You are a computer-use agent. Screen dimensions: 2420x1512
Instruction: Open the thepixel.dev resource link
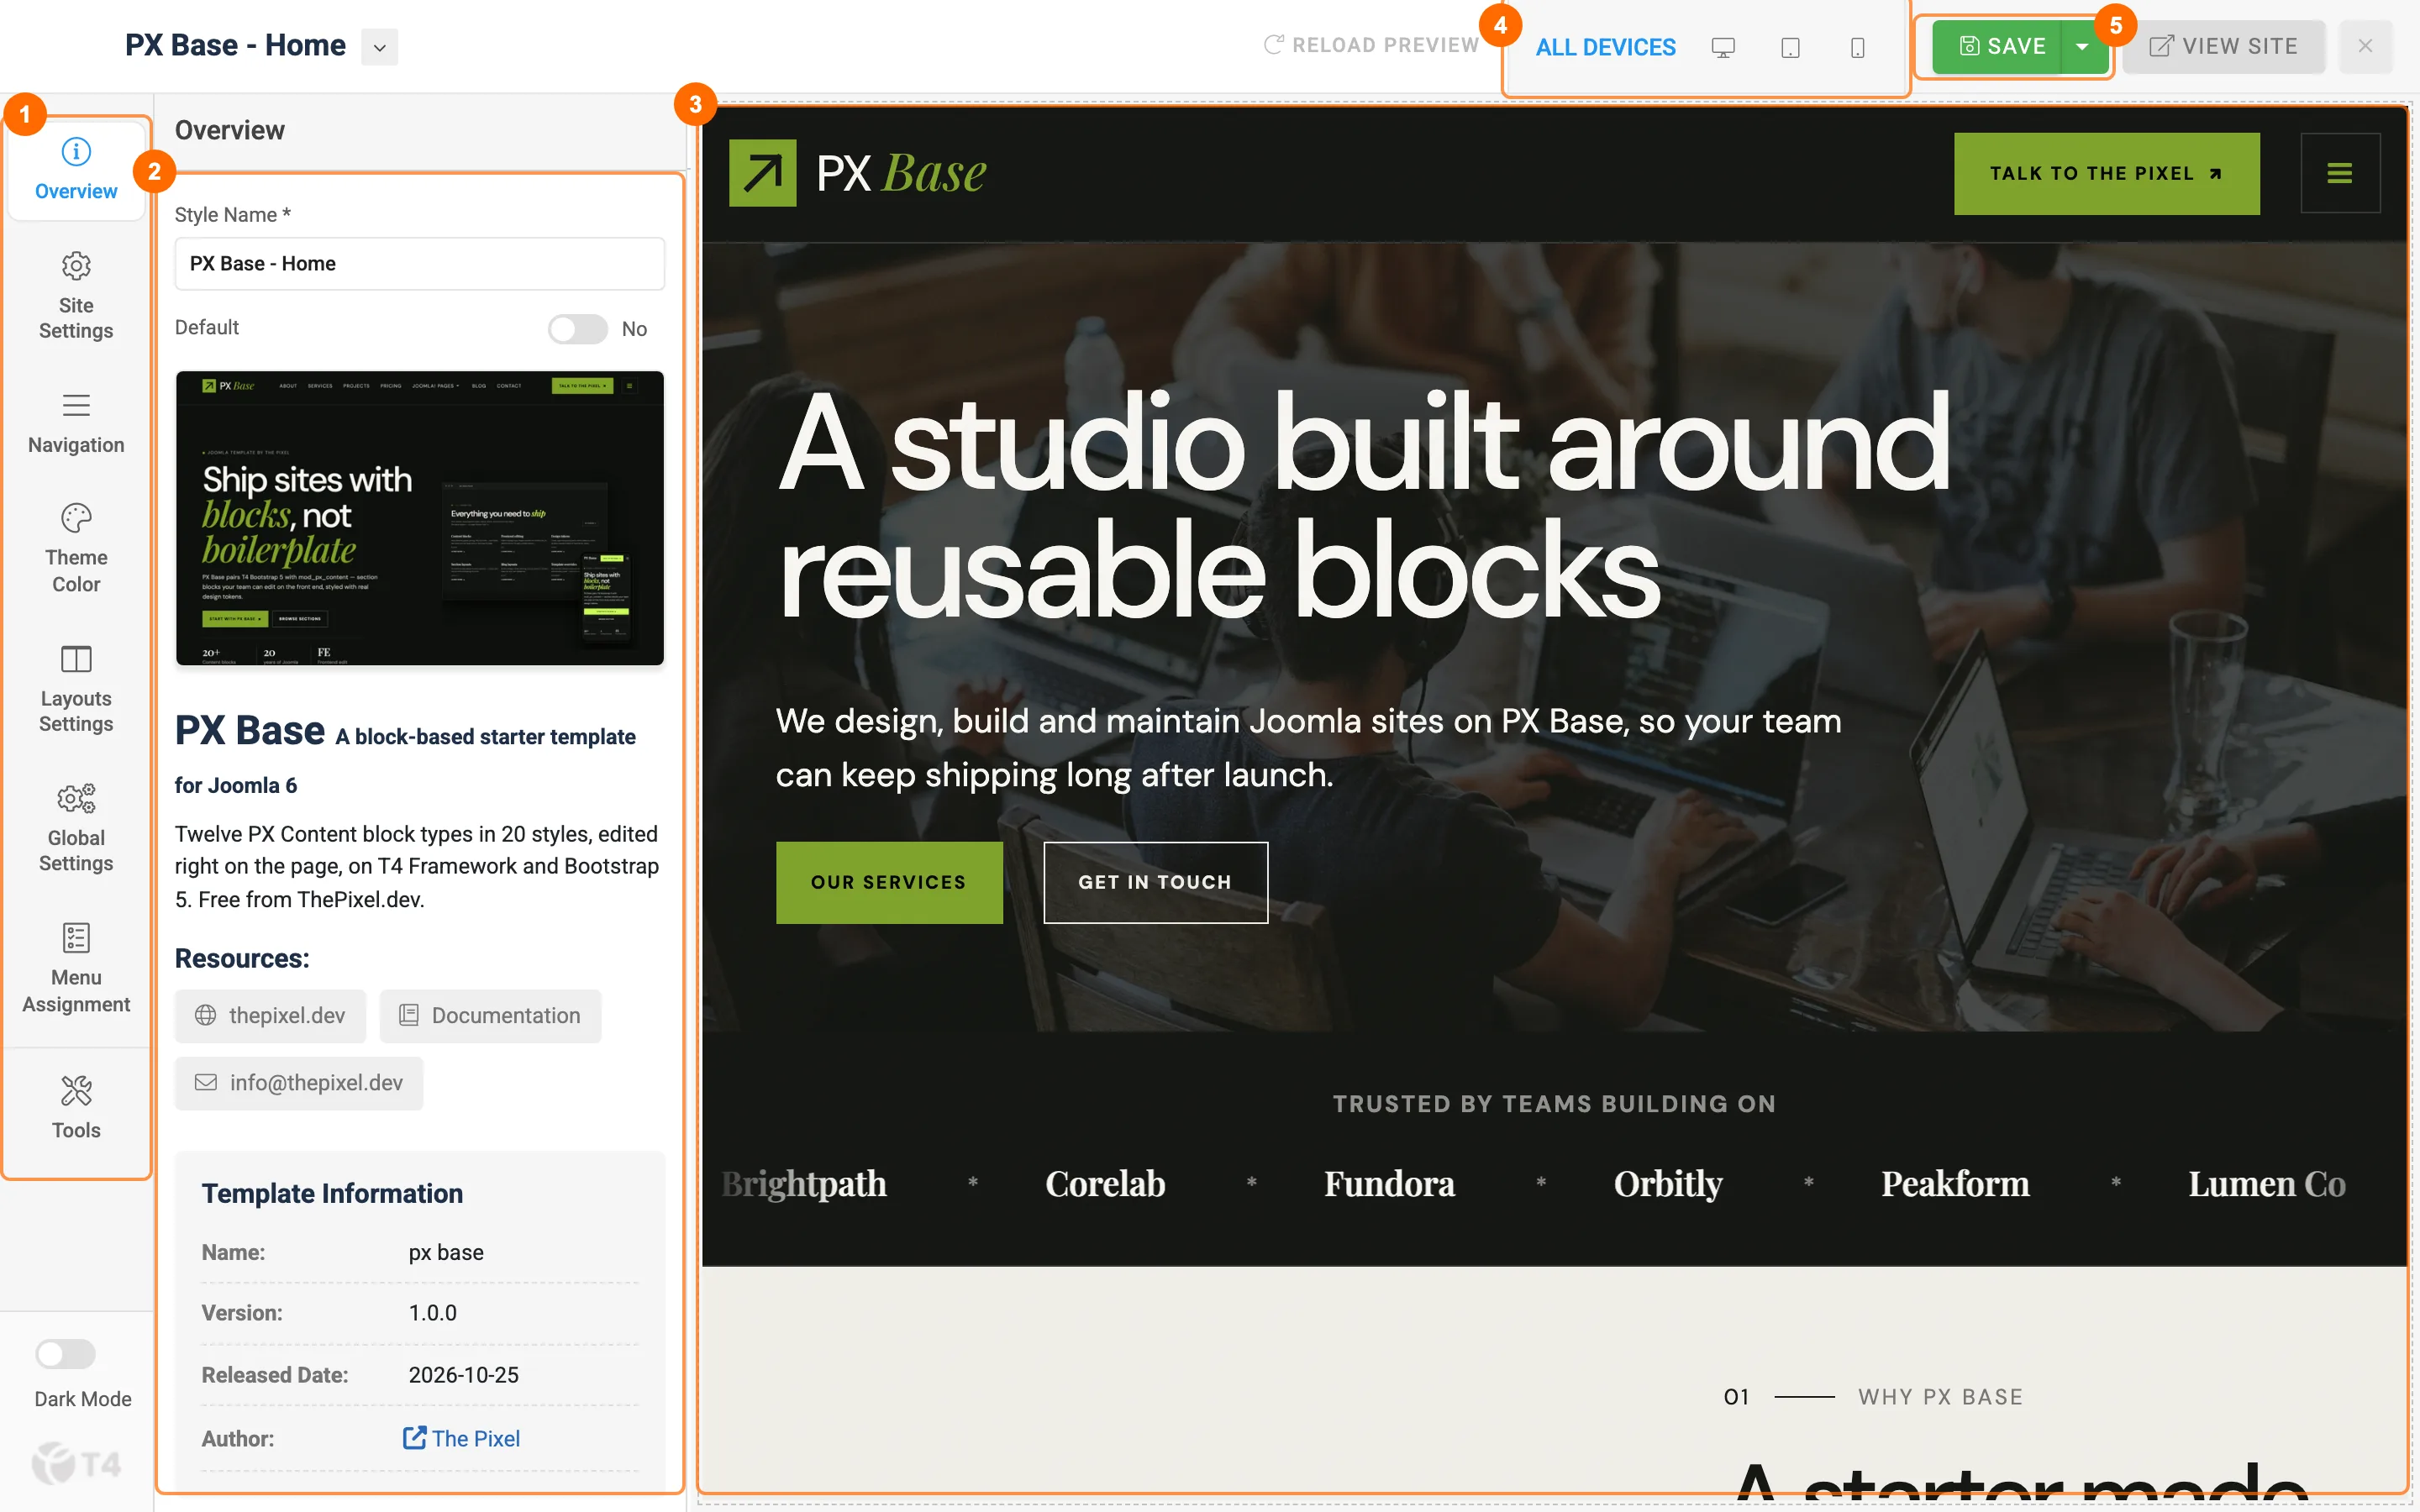pyautogui.click(x=270, y=1016)
